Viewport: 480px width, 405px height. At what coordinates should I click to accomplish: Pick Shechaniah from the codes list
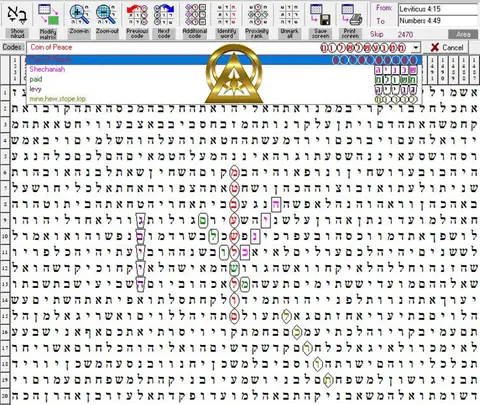224,69
